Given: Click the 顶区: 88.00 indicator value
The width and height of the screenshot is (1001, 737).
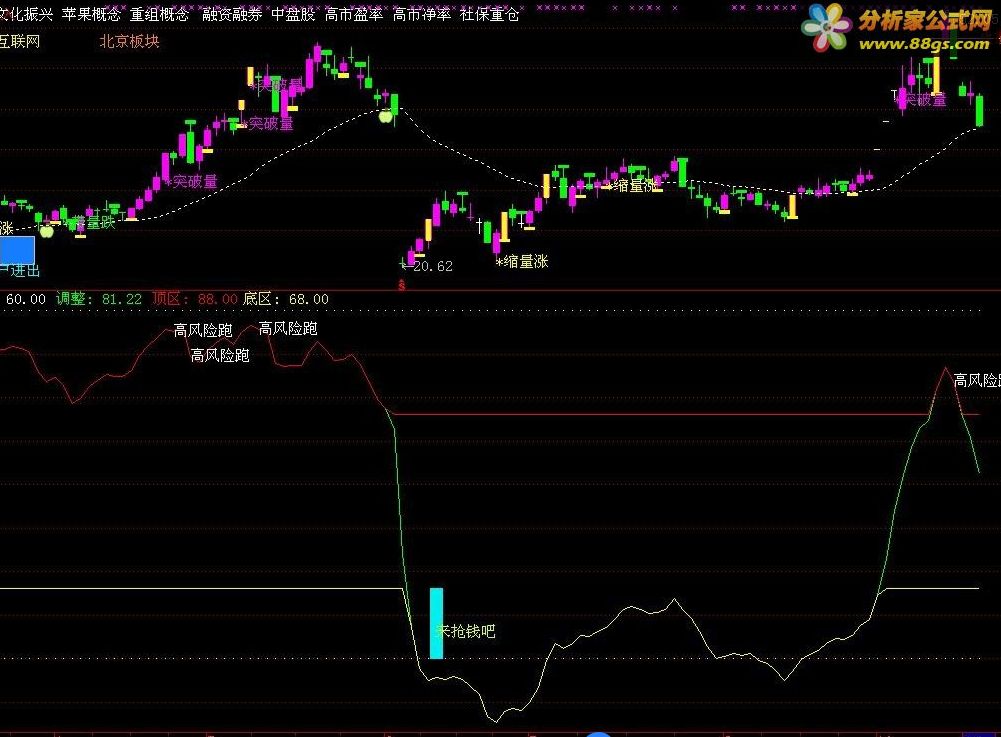Looking at the screenshot, I should (195, 299).
